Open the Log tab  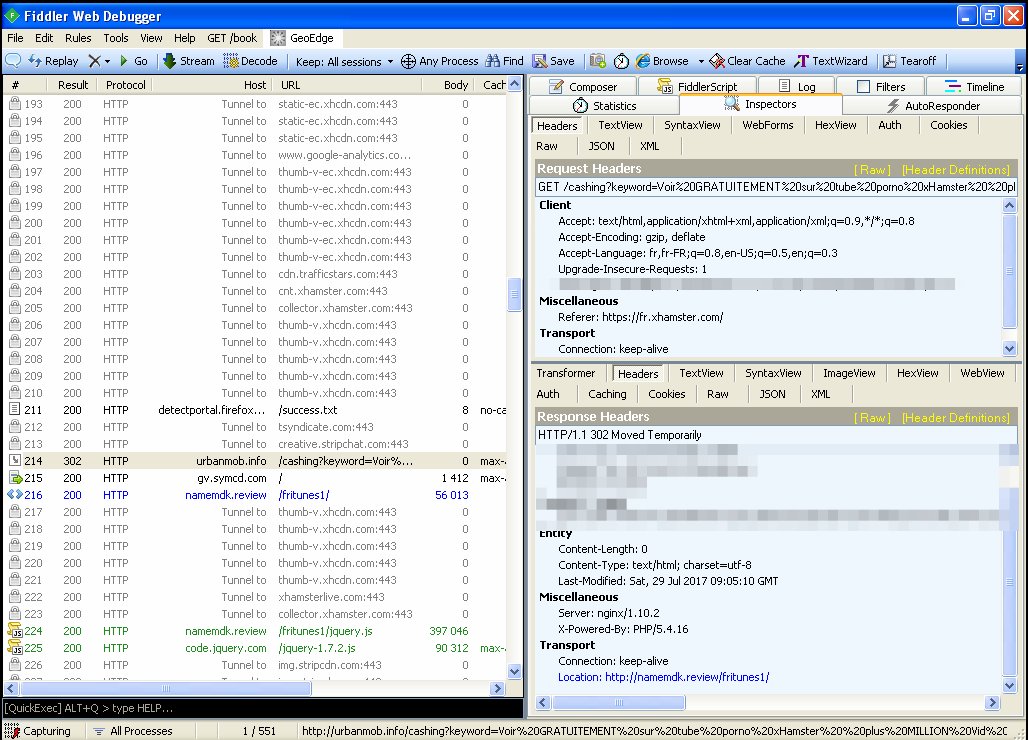(797, 87)
